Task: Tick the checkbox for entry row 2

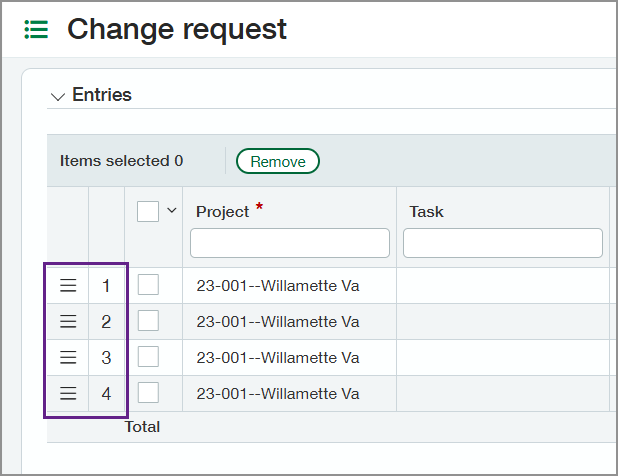Action: click(x=148, y=322)
